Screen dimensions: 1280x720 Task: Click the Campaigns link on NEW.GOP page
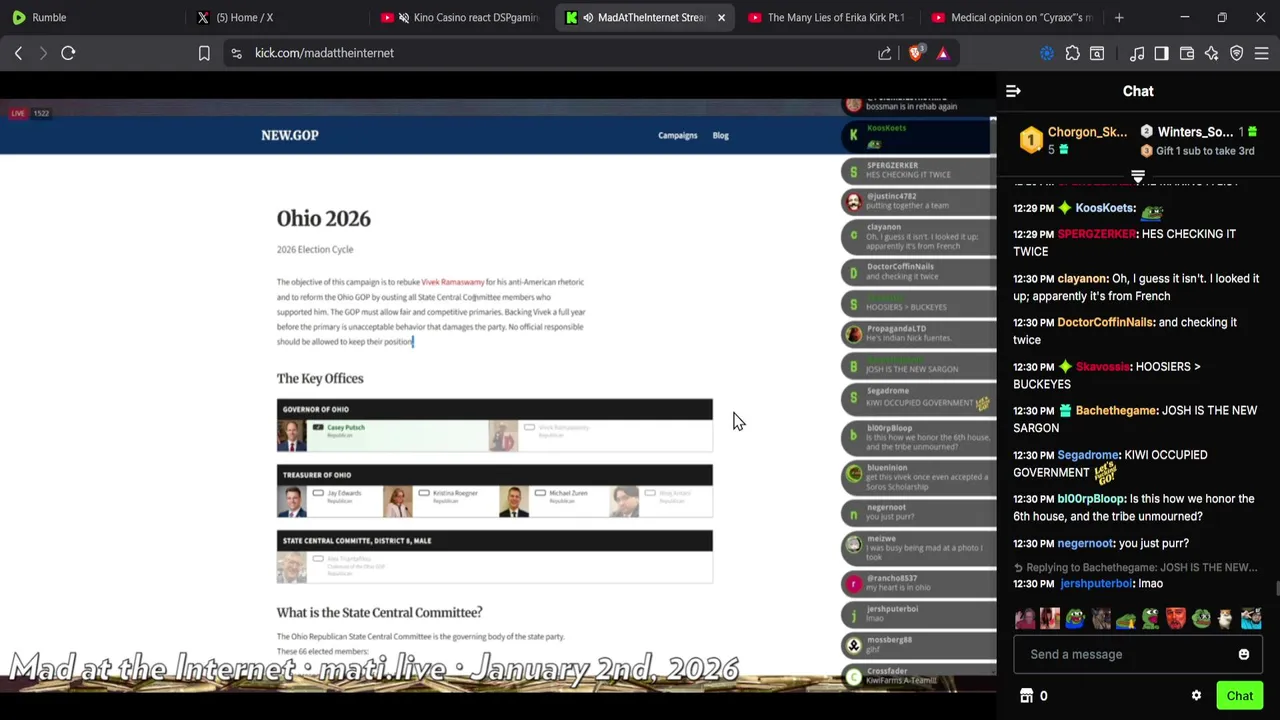click(677, 135)
